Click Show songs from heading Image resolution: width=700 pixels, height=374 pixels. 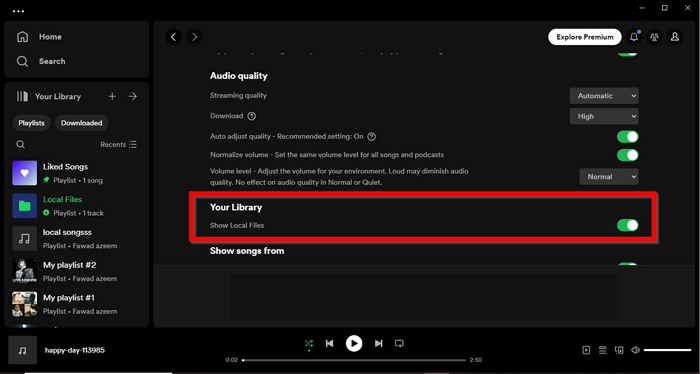[247, 251]
